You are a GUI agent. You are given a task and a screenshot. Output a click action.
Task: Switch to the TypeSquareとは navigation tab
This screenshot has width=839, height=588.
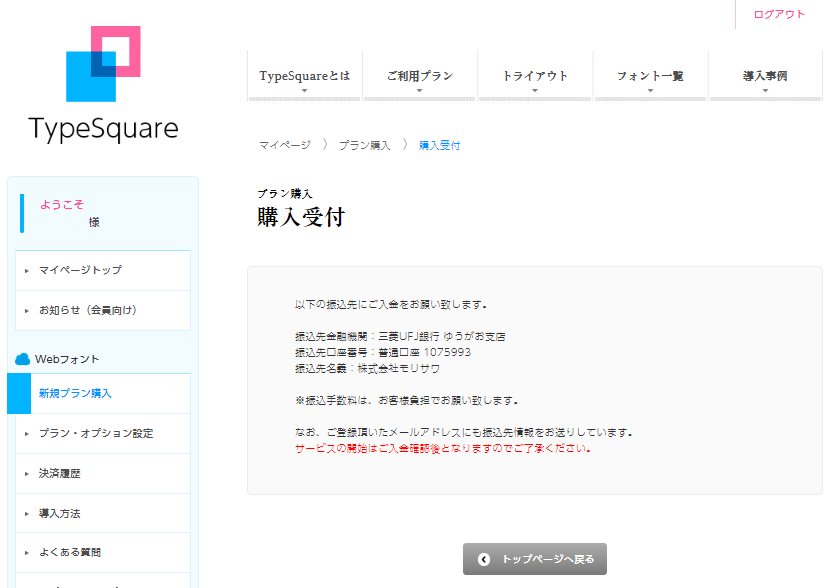pyautogui.click(x=304, y=75)
